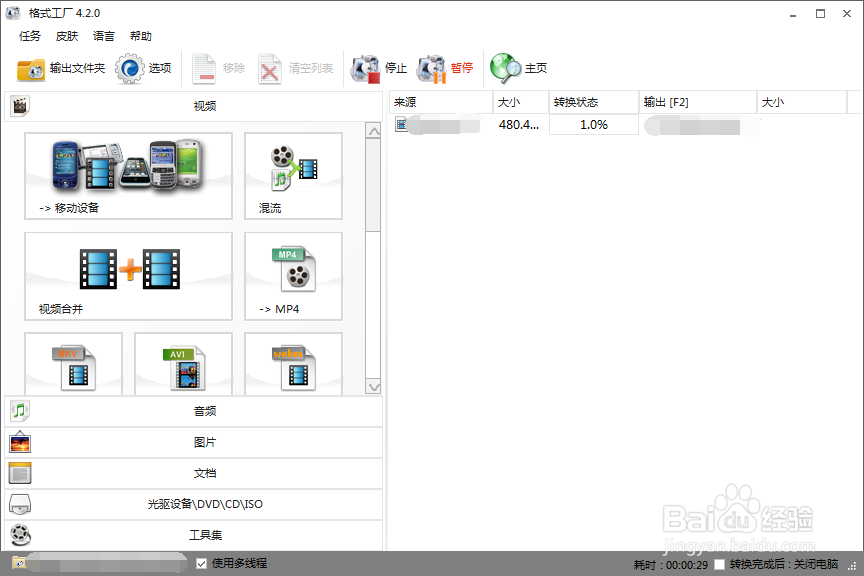Click the film reel 工具集 icon
The height and width of the screenshot is (576, 864).
(20, 535)
